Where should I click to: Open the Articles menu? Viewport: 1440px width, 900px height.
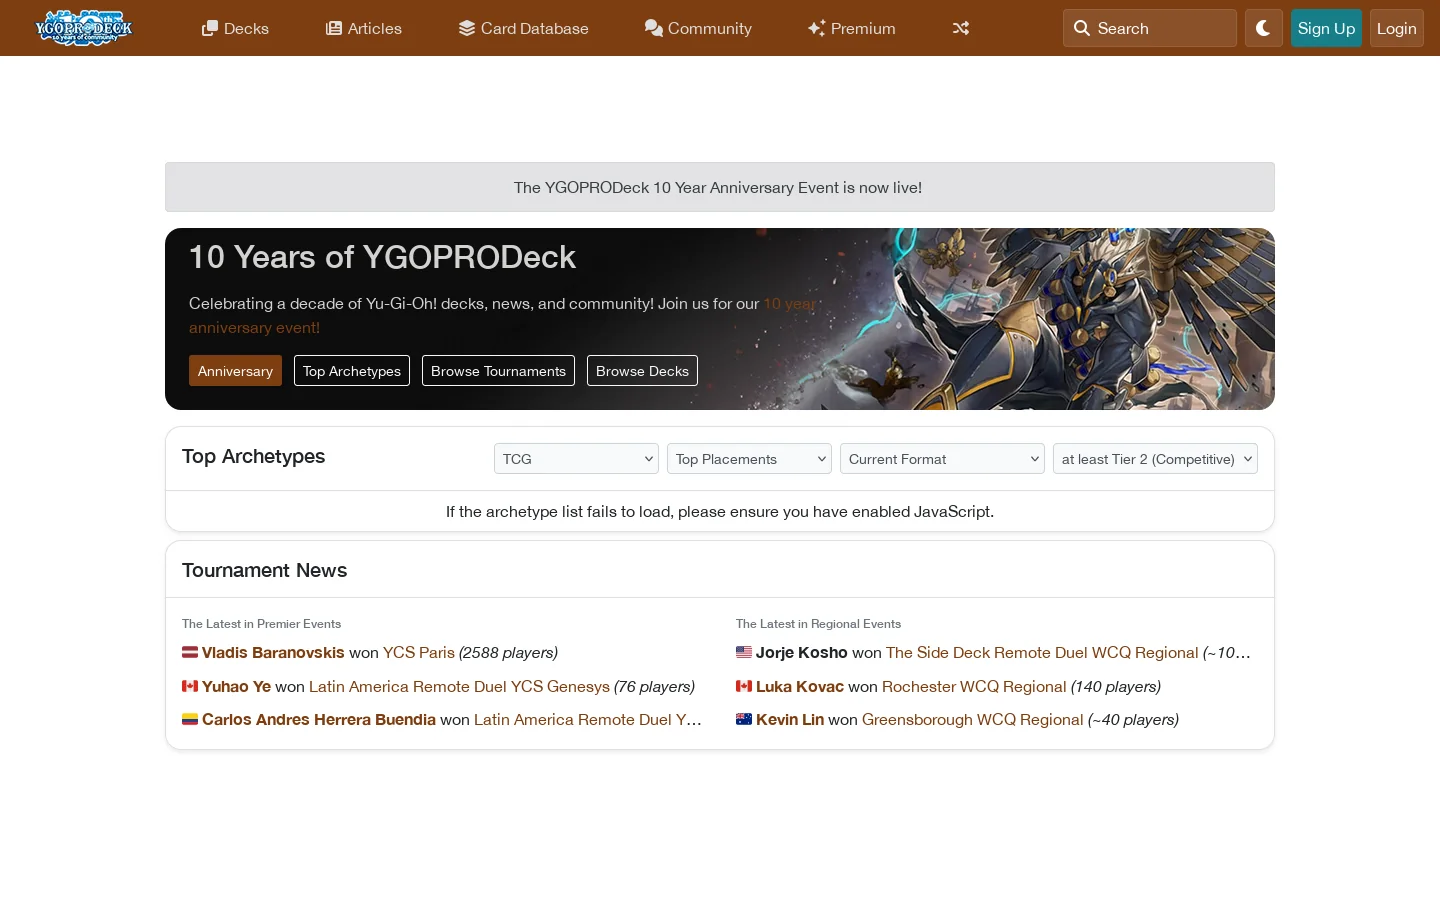[x=364, y=28]
